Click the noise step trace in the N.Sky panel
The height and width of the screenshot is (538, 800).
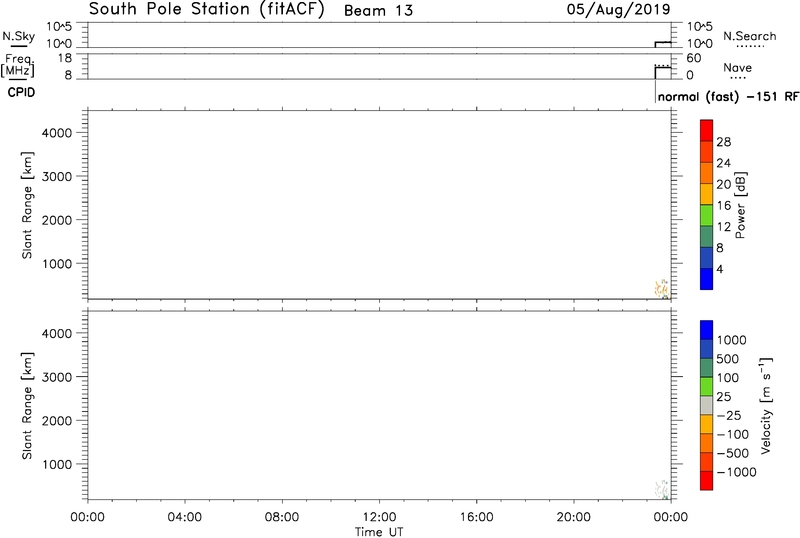[663, 44]
